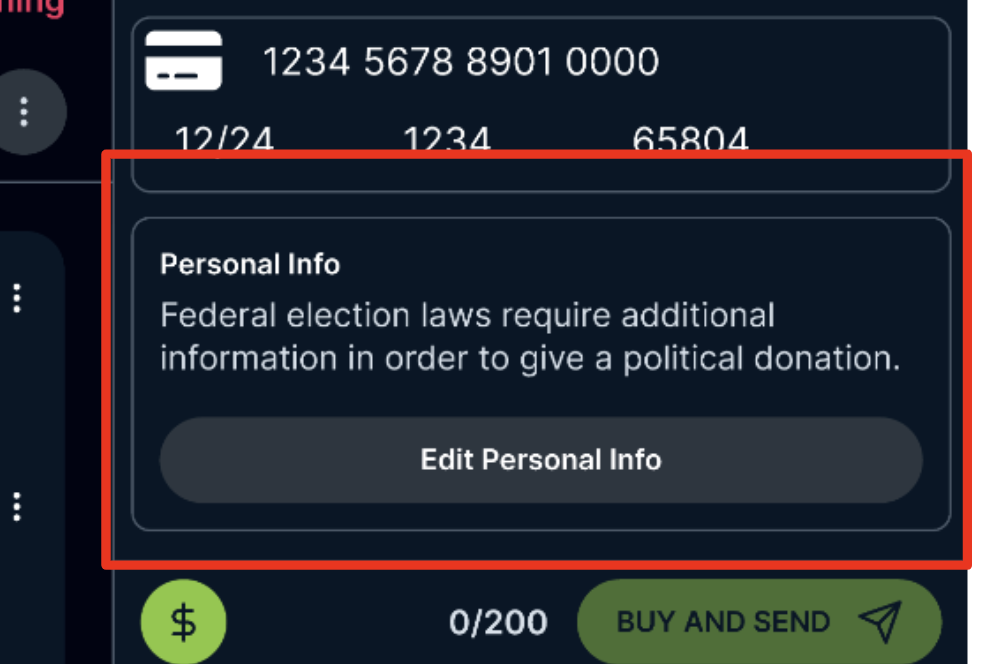Click the 12/24 expiration date field

tap(224, 141)
